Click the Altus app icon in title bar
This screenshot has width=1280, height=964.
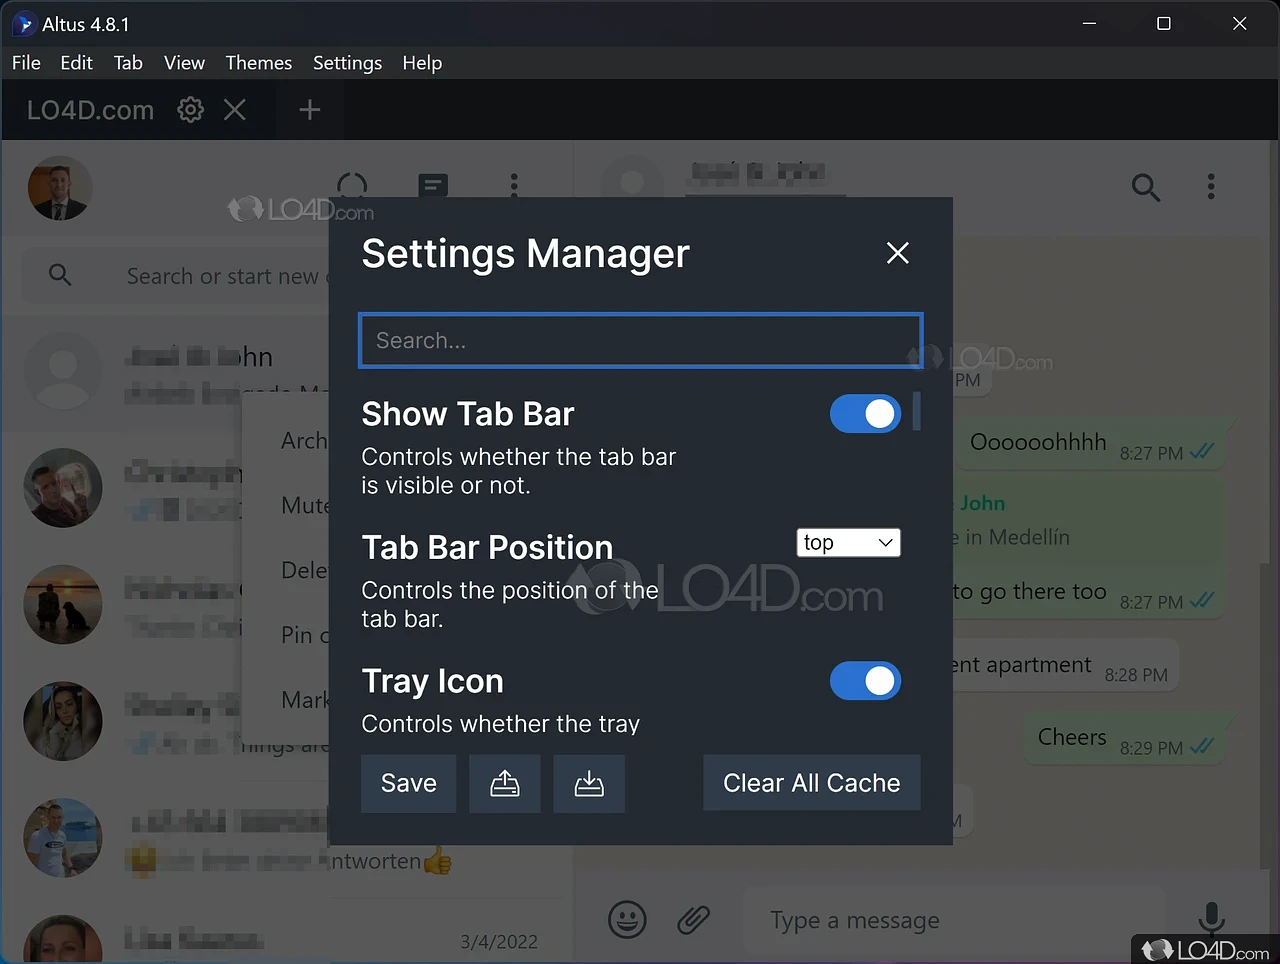click(x=24, y=24)
